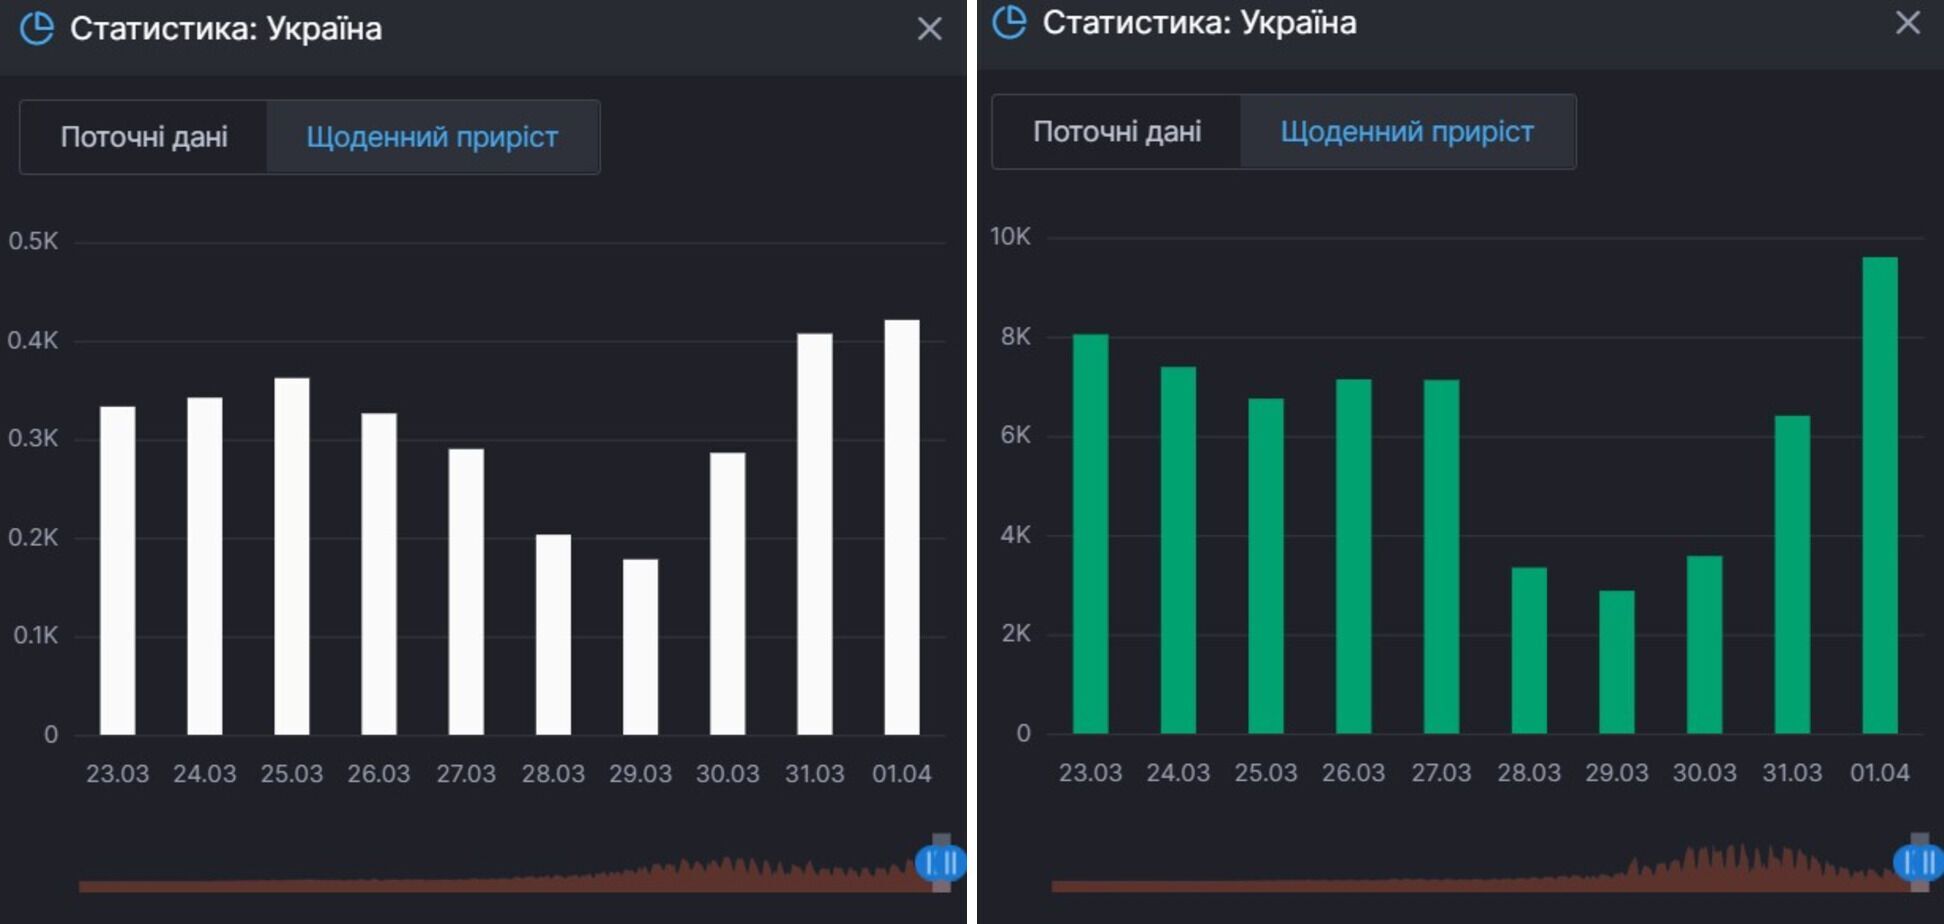This screenshot has height=924, width=1944.
Task: Click the statistics pie icon in left panel
Action: 37,28
